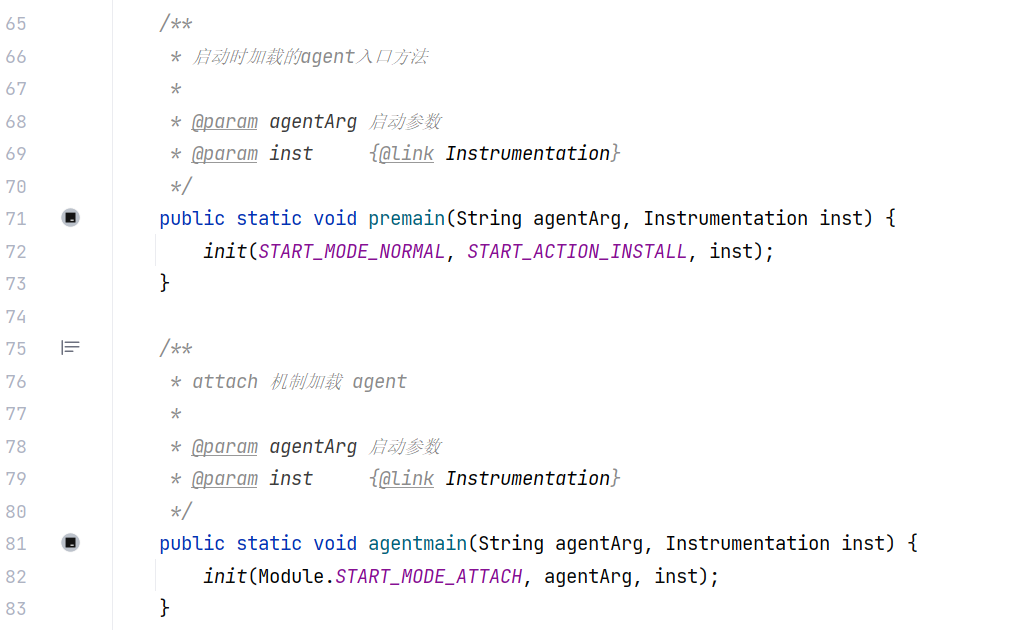This screenshot has width=1018, height=630.
Task: Open the @link Instrumentation reference on line 79
Action: point(527,478)
